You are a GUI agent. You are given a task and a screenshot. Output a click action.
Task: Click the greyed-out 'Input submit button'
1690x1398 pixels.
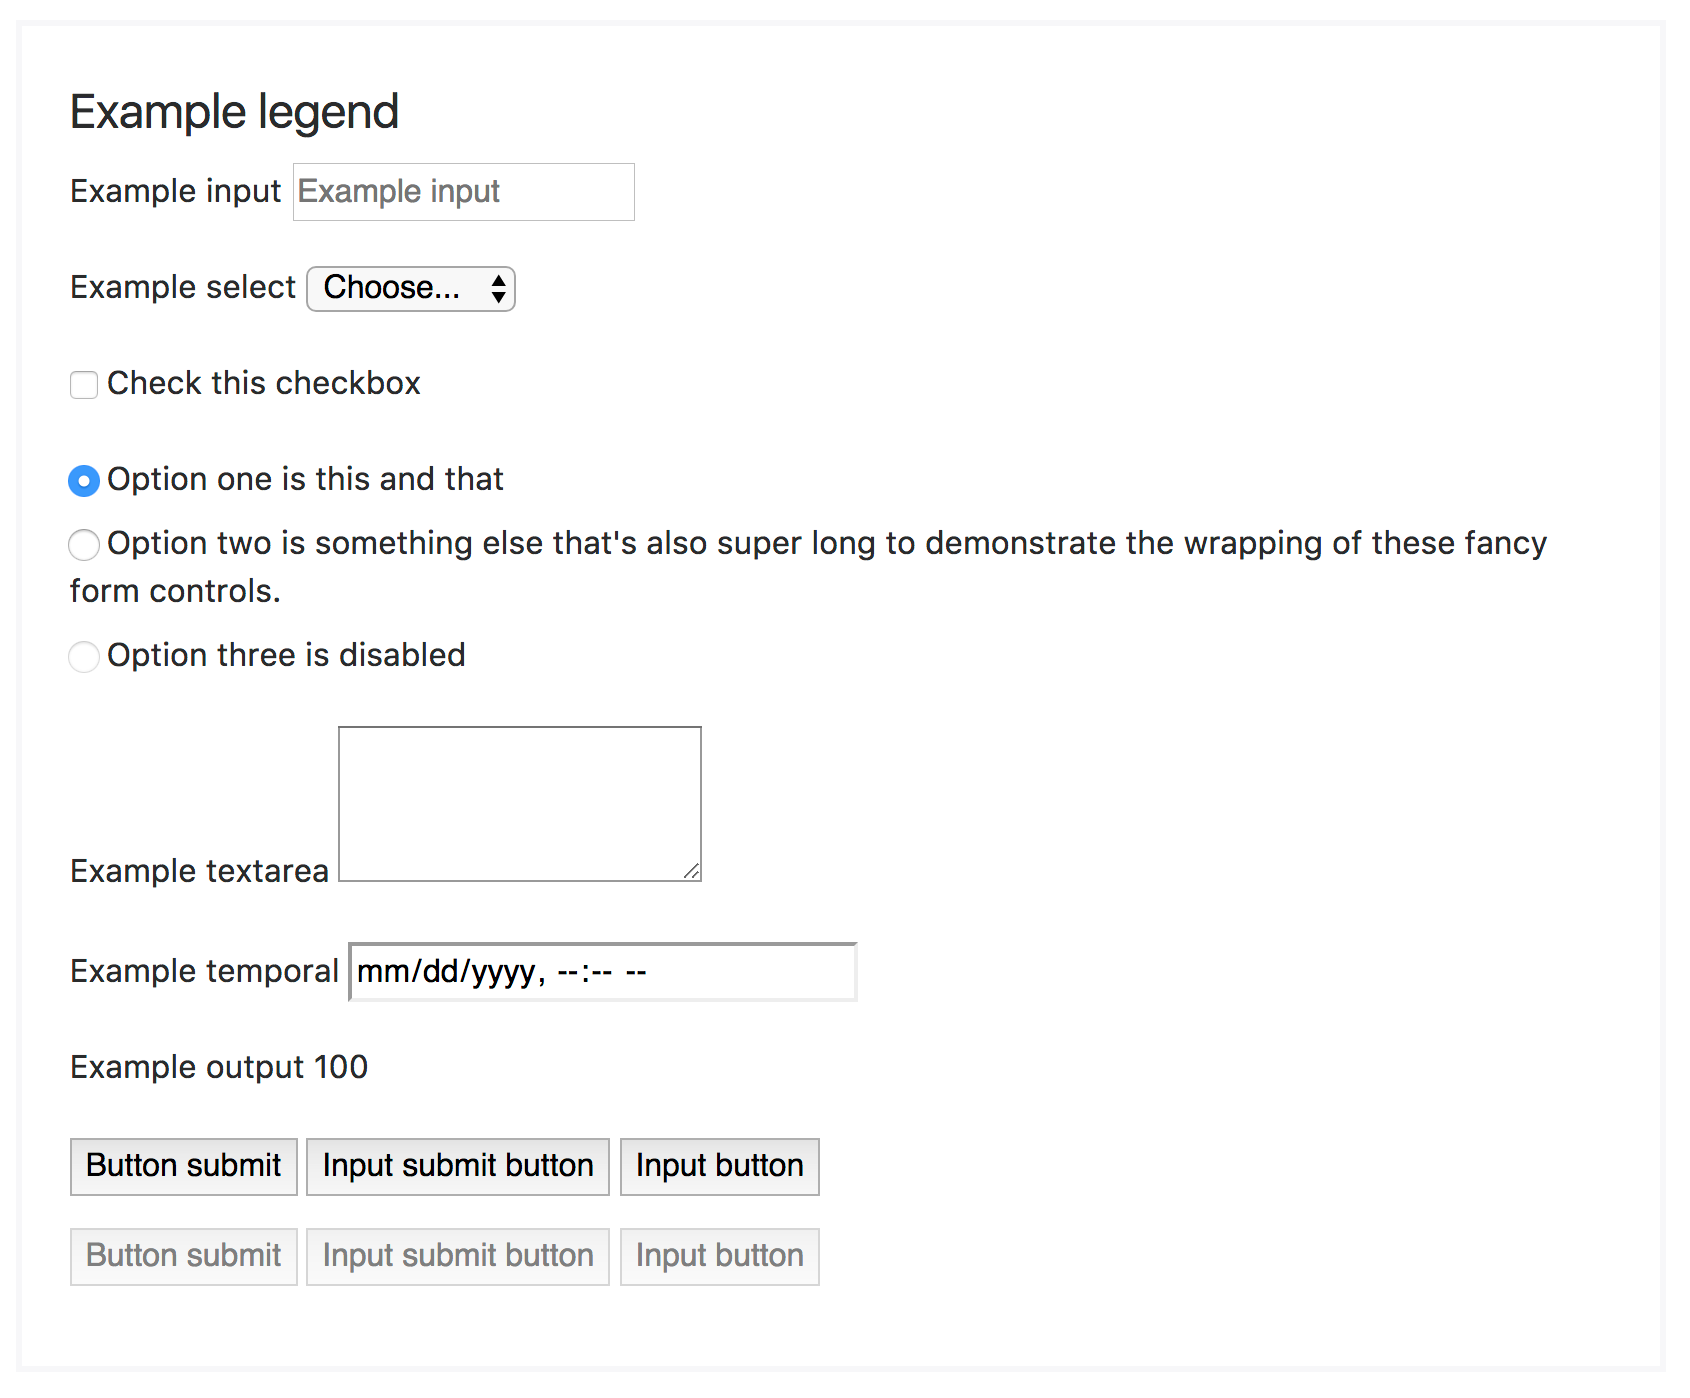458,1256
